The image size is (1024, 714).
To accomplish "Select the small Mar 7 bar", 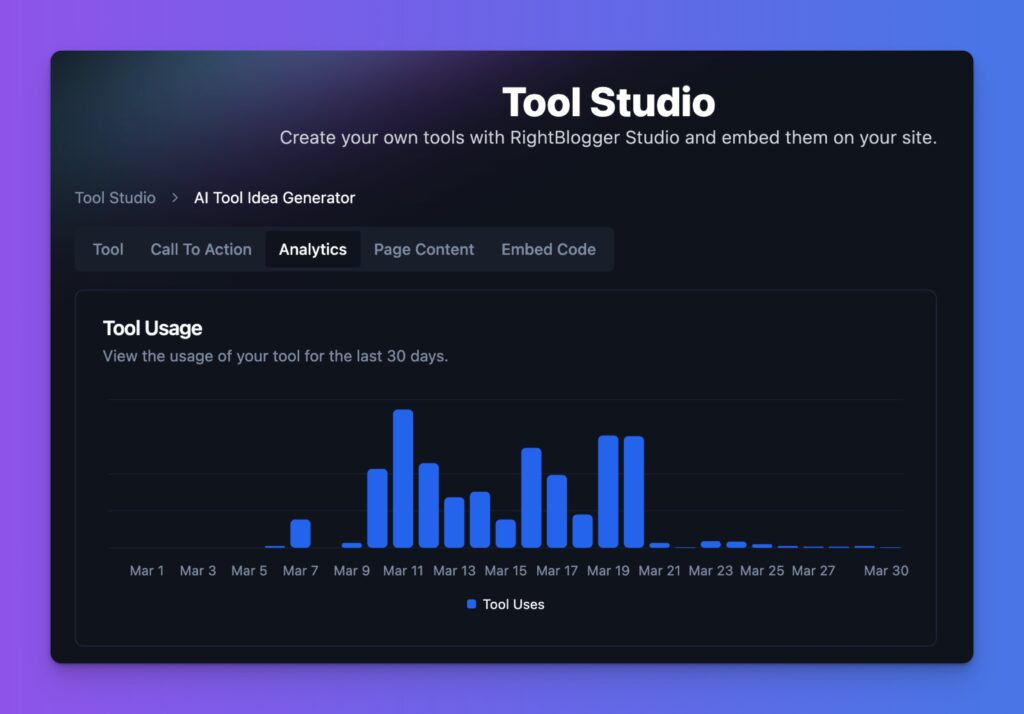I will pyautogui.click(x=301, y=533).
